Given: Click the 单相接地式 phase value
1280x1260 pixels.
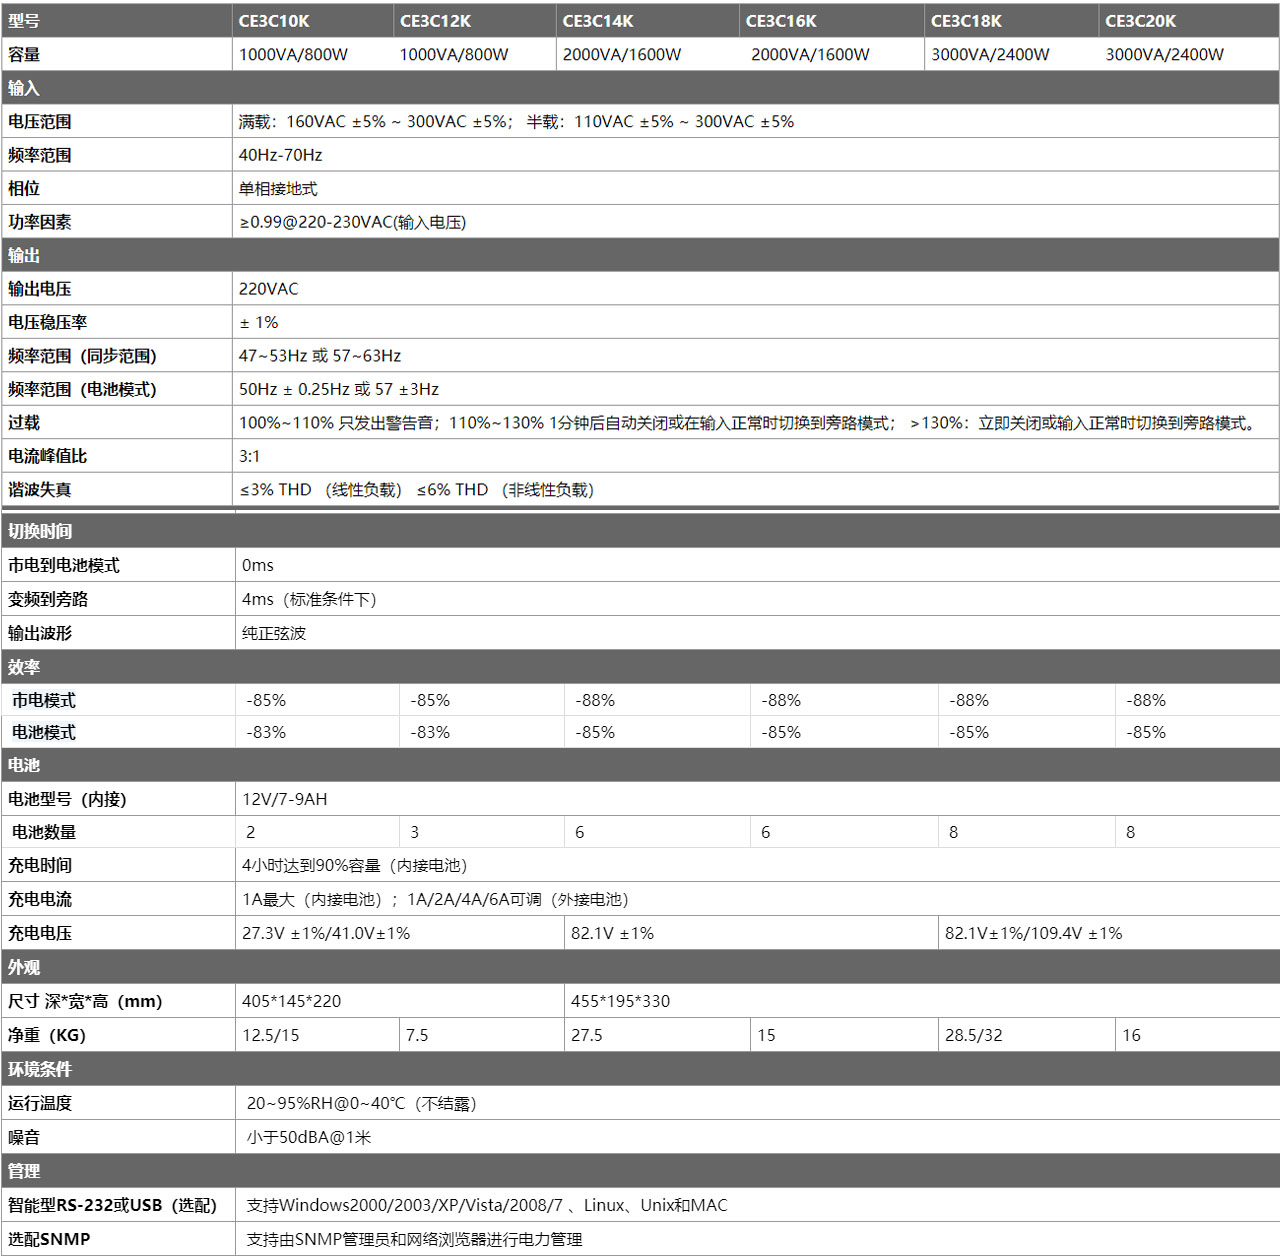Looking at the screenshot, I should (278, 189).
